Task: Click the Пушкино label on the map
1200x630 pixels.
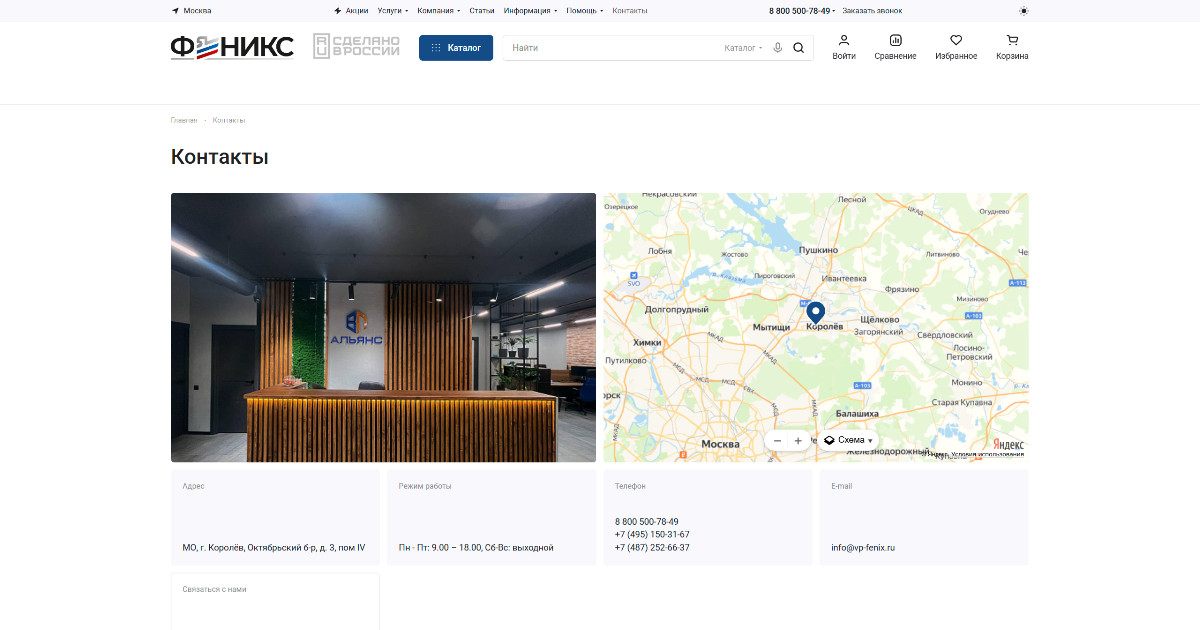Action: click(x=818, y=250)
